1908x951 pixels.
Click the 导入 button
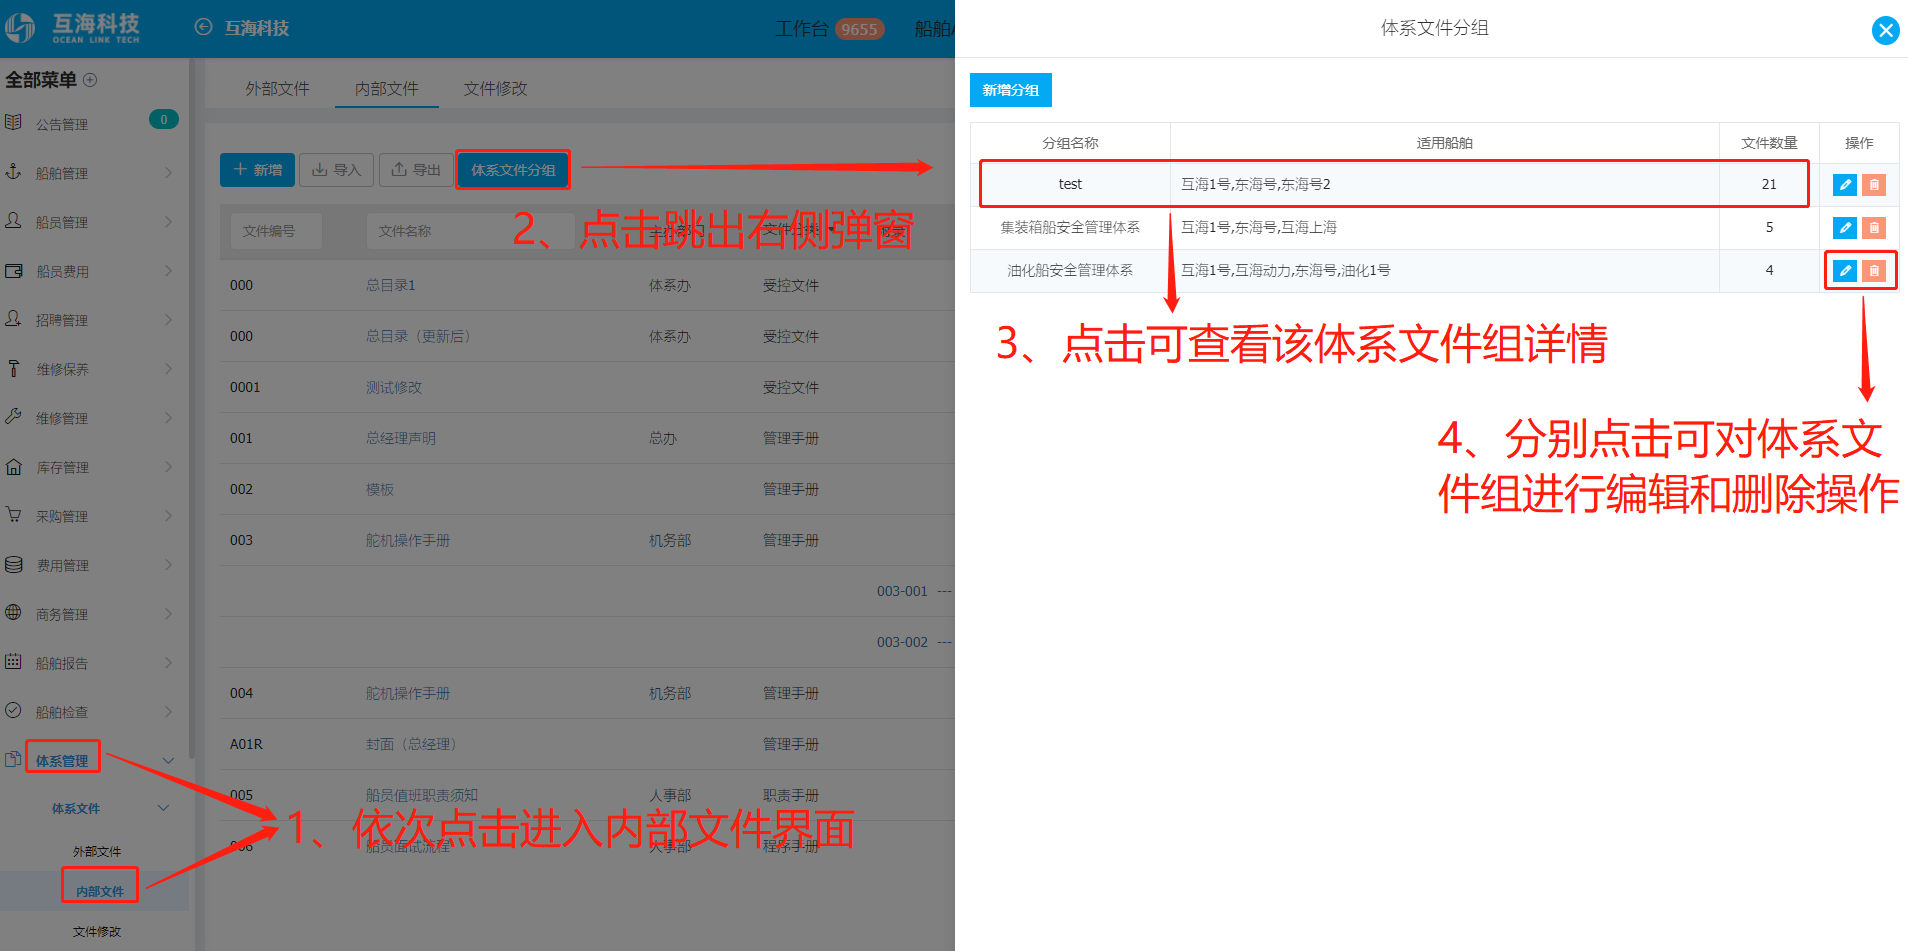(x=336, y=170)
